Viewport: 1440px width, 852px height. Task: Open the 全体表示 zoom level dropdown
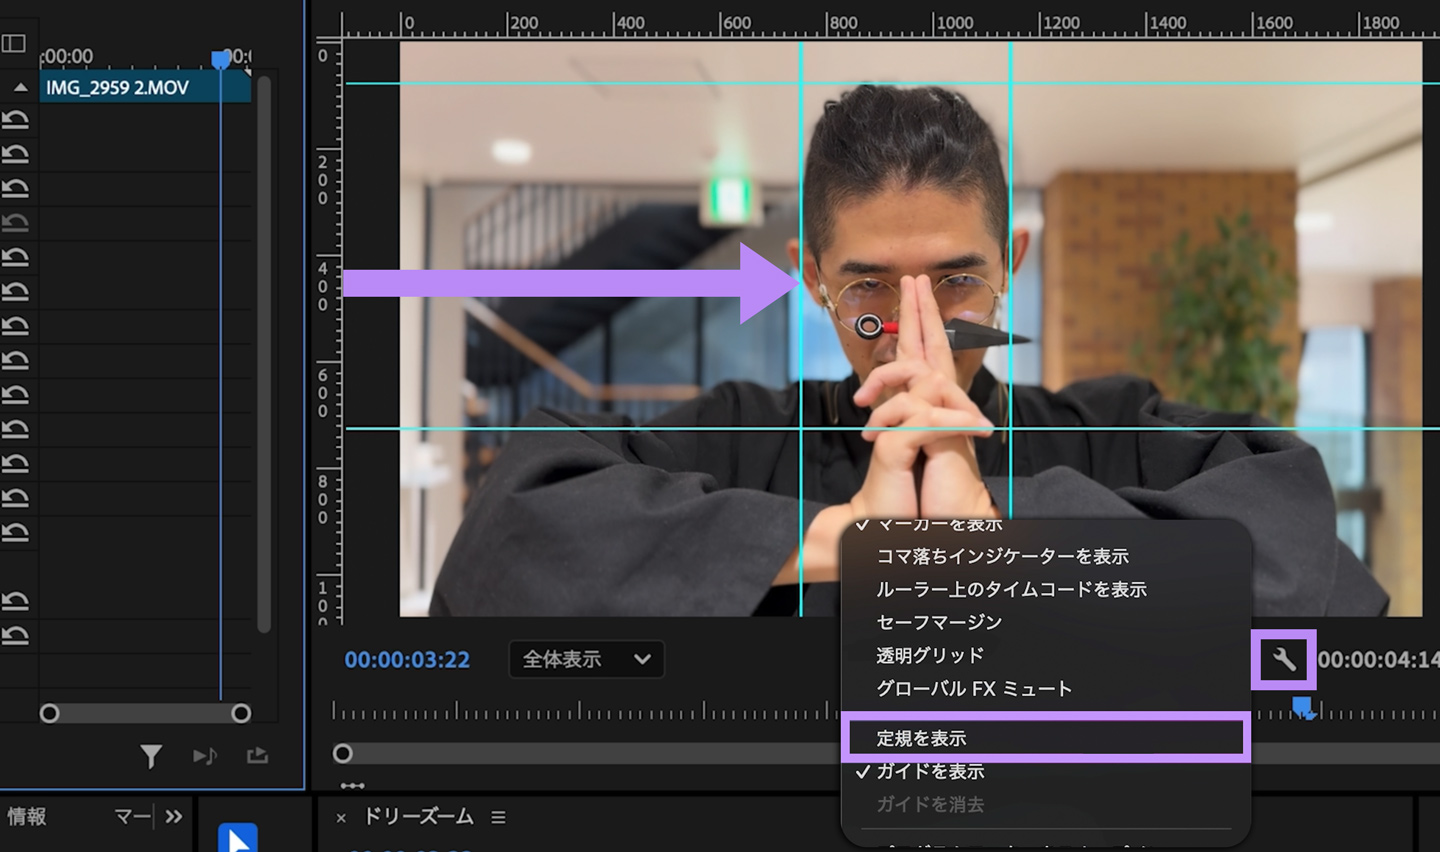586,659
